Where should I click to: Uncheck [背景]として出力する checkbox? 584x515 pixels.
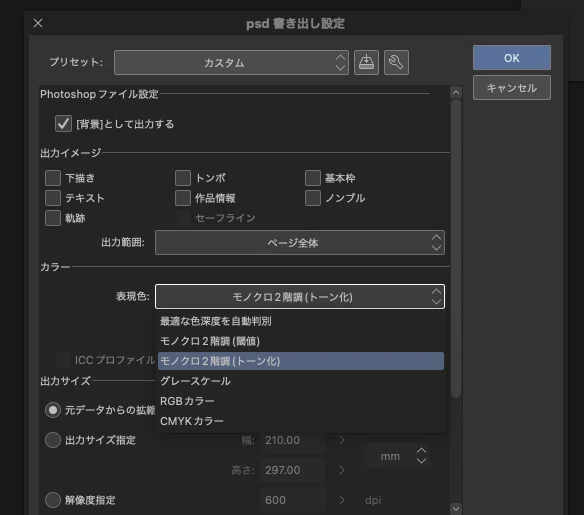[63, 123]
